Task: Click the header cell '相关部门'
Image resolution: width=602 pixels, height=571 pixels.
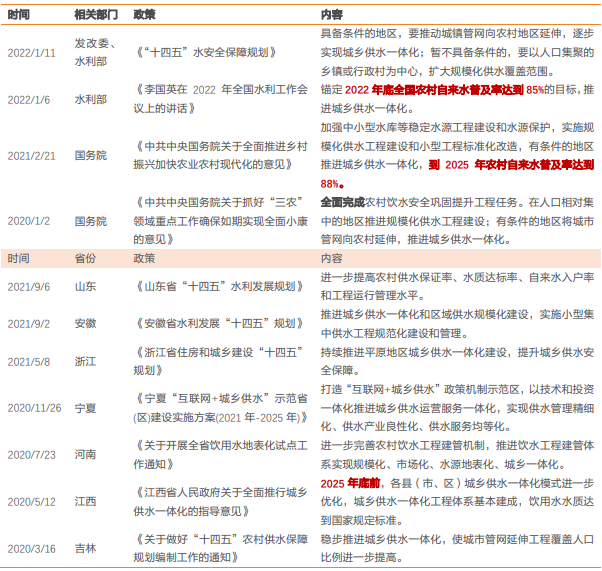Action: coord(96,15)
